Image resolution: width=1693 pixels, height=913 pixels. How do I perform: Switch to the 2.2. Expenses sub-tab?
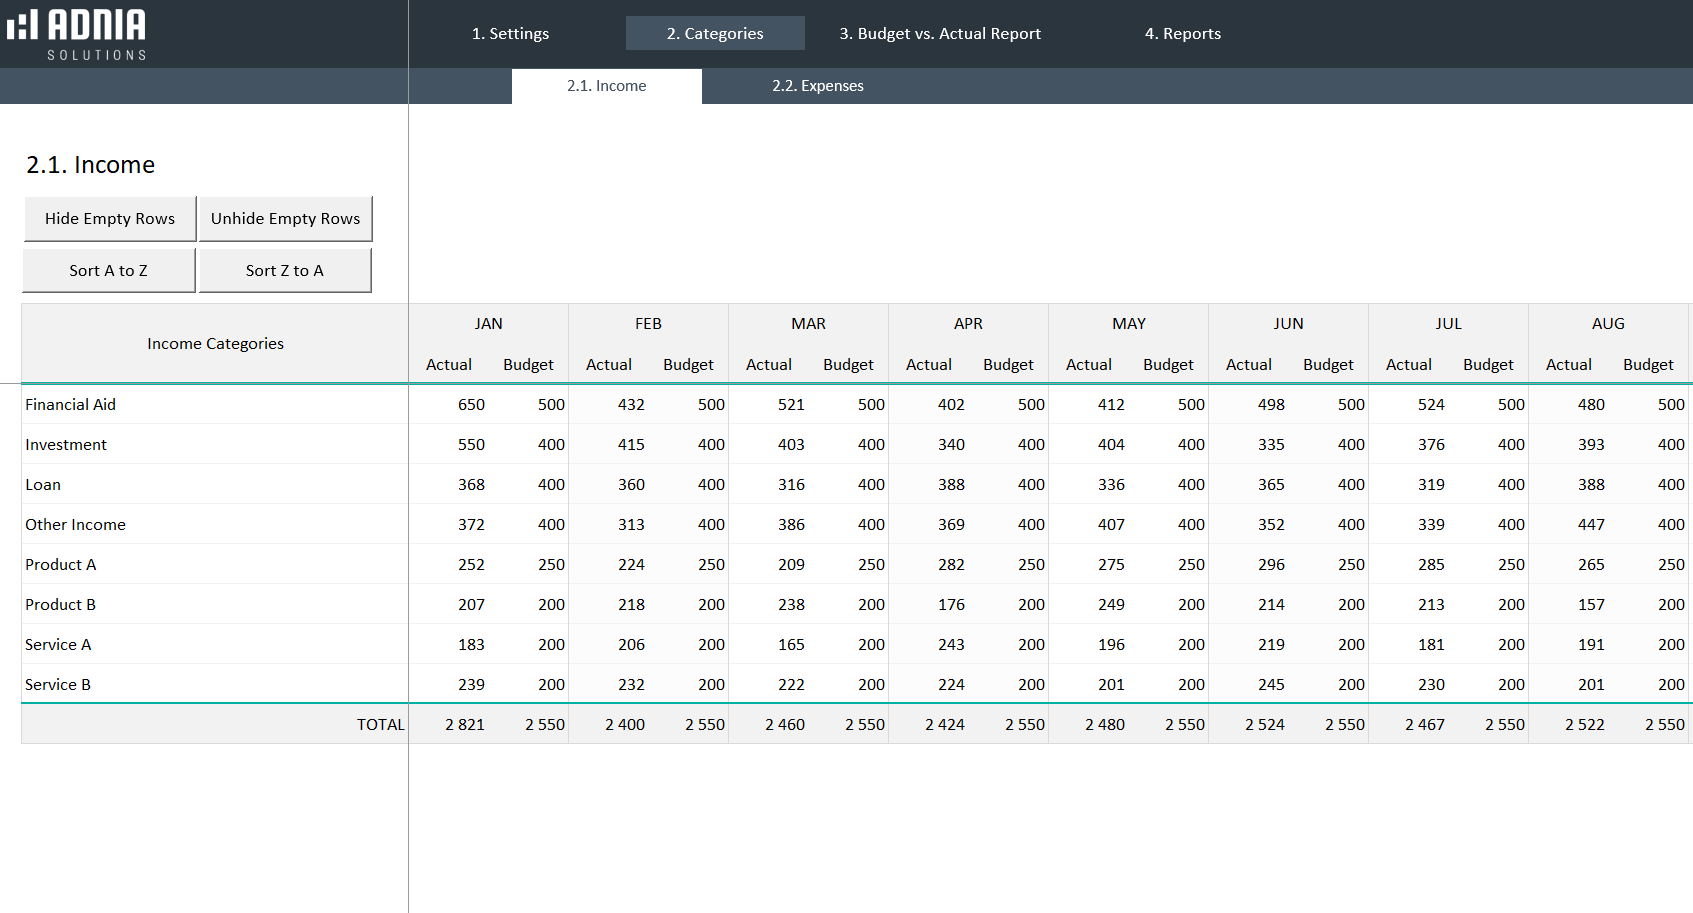coord(818,86)
